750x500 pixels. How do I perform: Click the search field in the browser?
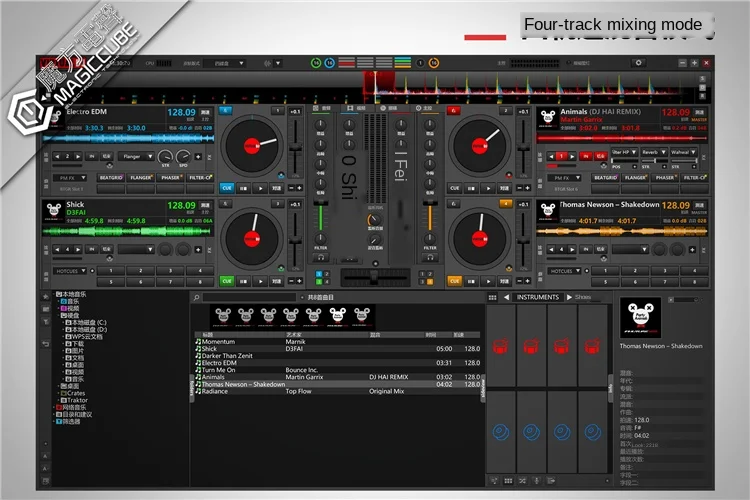250,298
